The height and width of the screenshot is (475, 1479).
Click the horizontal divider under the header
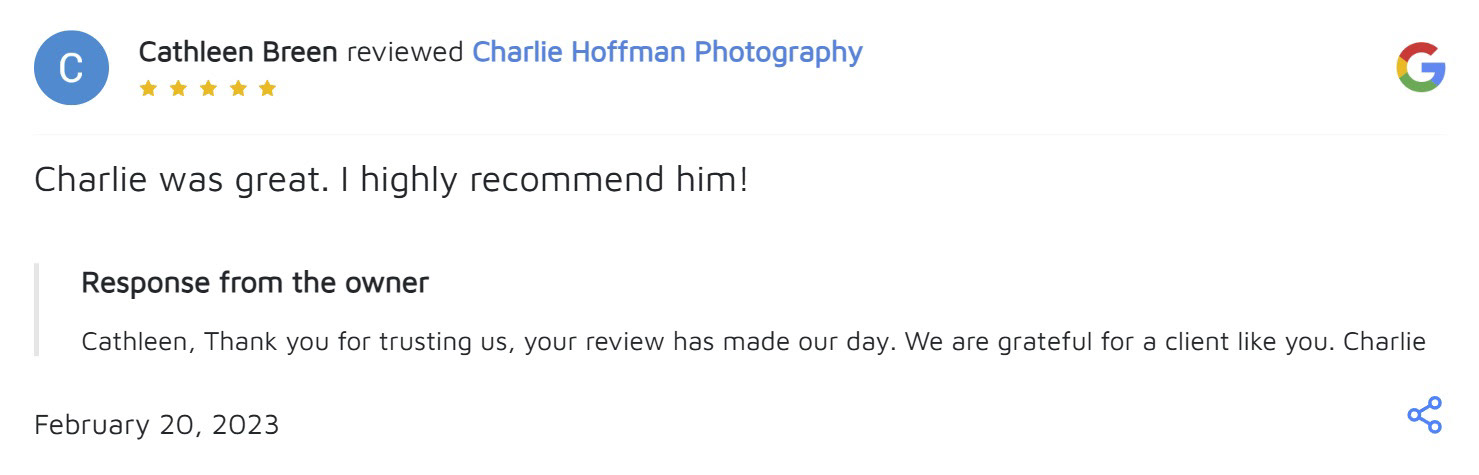[740, 134]
